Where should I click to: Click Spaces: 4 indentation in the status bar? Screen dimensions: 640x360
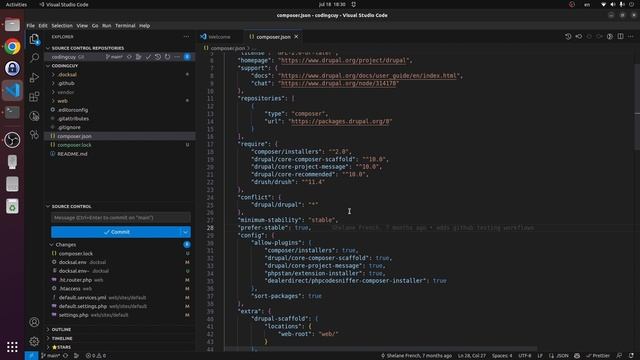(502, 356)
